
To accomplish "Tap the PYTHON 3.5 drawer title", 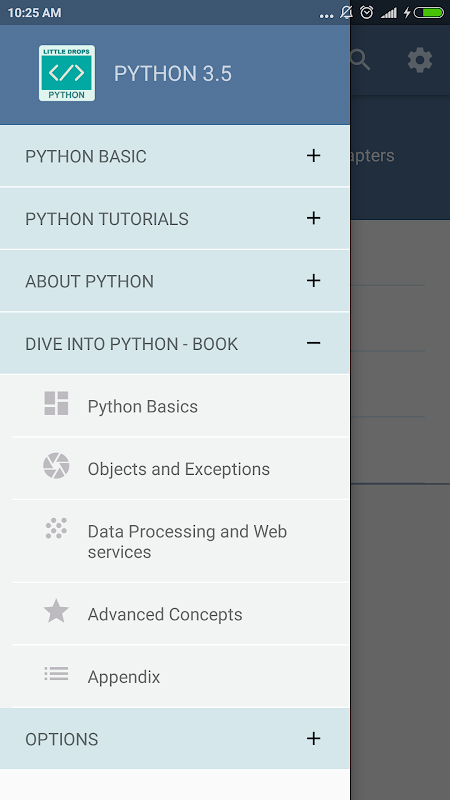I will [173, 74].
